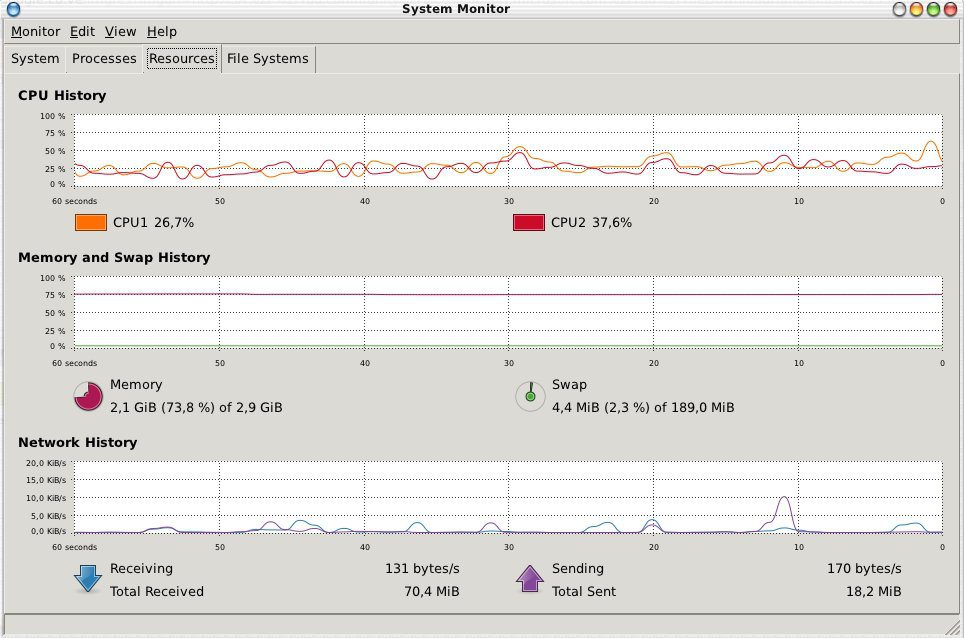964x638 pixels.
Task: Switch to the System tab
Action: [x=35, y=58]
